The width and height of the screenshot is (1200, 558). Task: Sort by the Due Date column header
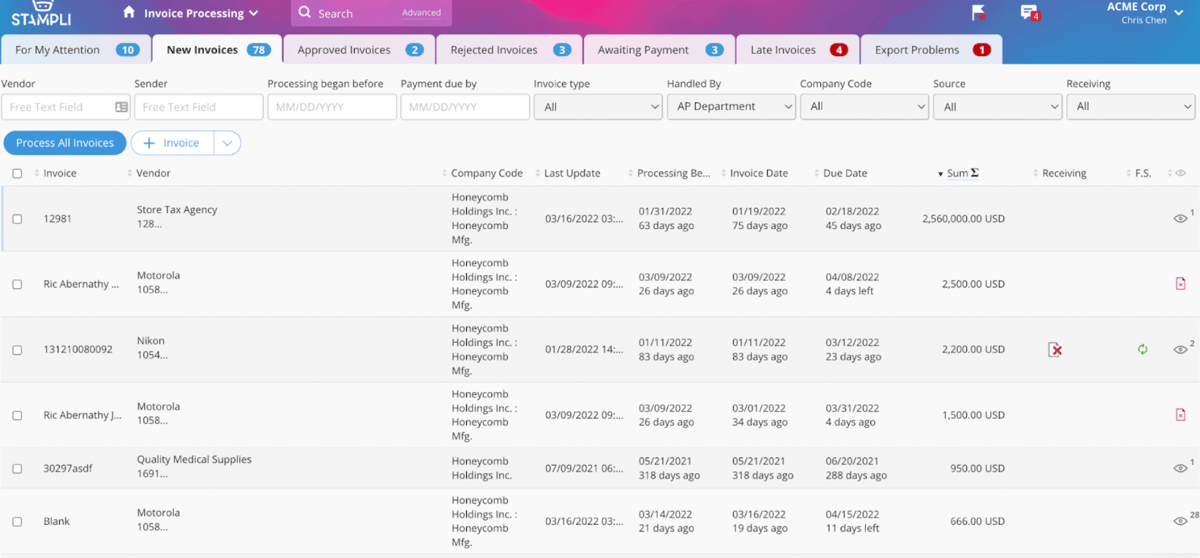pos(845,173)
